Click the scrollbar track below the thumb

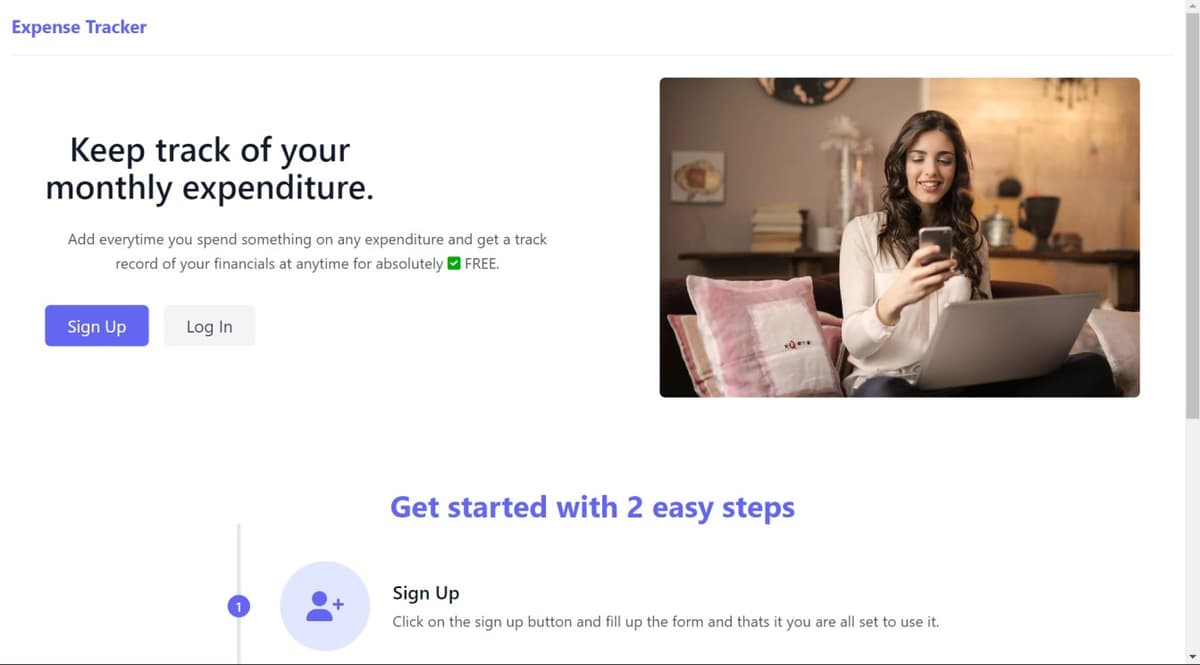tap(1192, 533)
